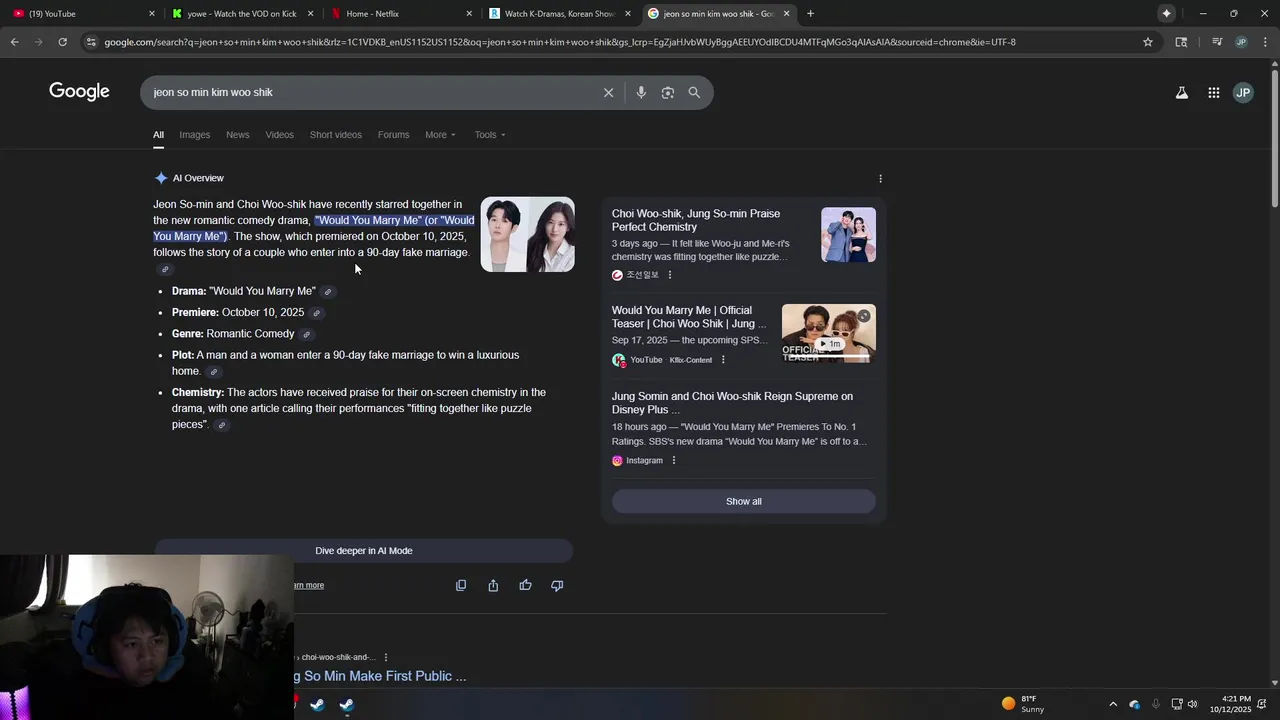Click Show all sources button
The width and height of the screenshot is (1280, 720).
(x=743, y=501)
